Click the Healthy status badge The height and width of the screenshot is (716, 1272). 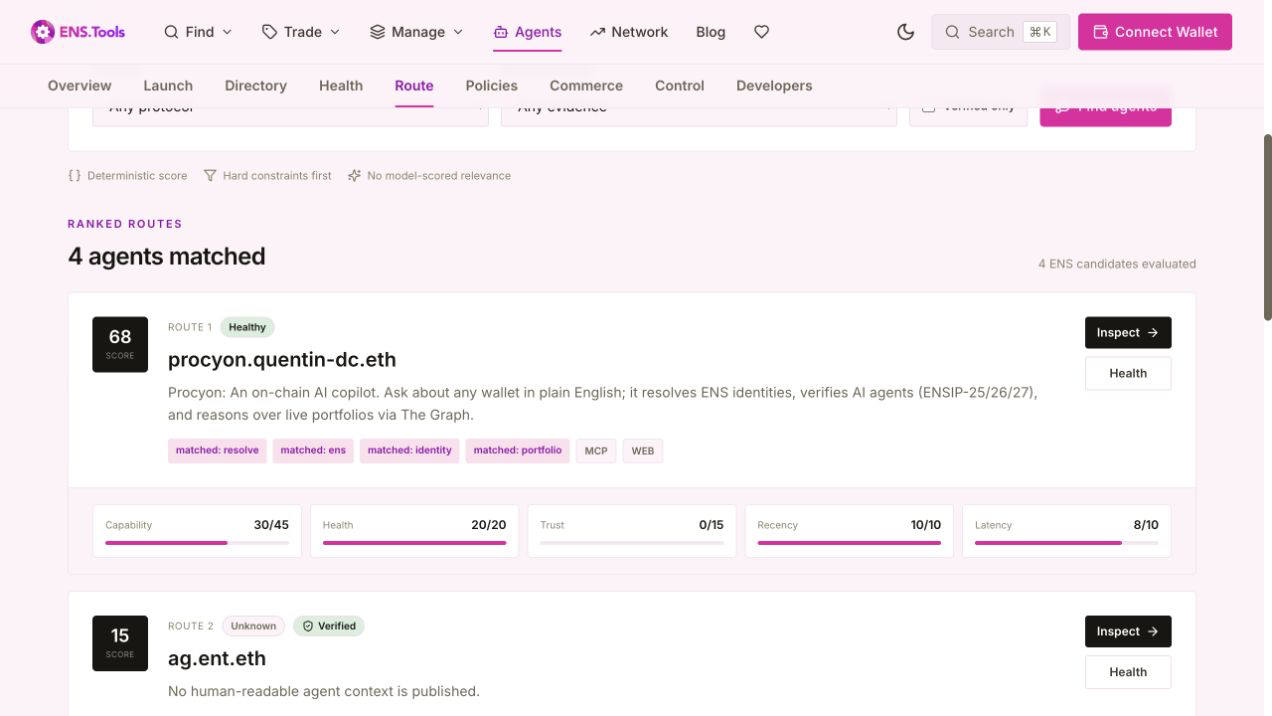(247, 327)
